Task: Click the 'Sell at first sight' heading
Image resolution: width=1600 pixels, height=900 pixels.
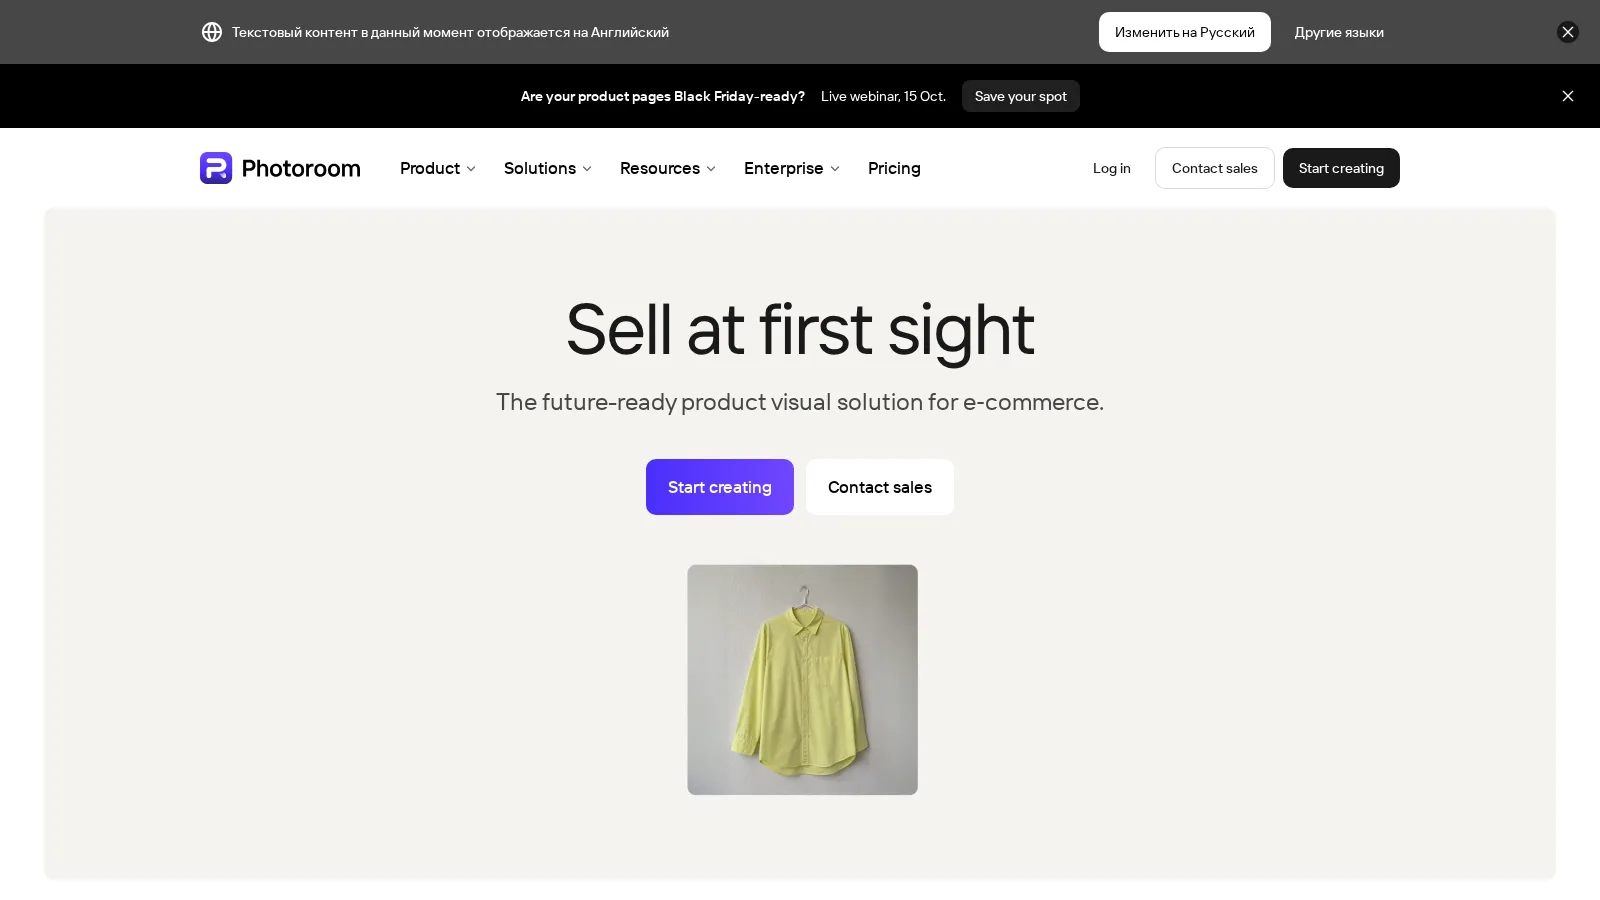Action: 800,329
